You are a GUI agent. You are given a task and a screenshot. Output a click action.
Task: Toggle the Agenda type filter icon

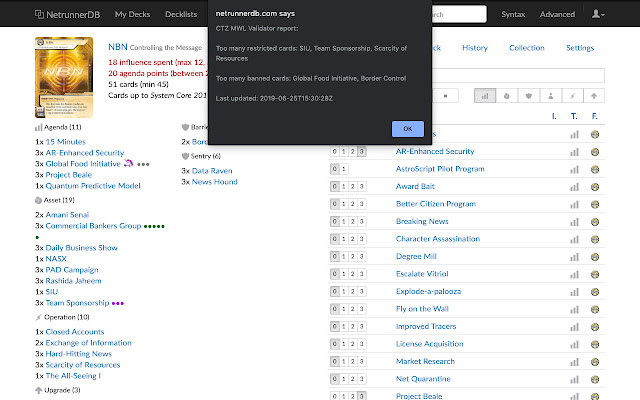pyautogui.click(x=485, y=96)
